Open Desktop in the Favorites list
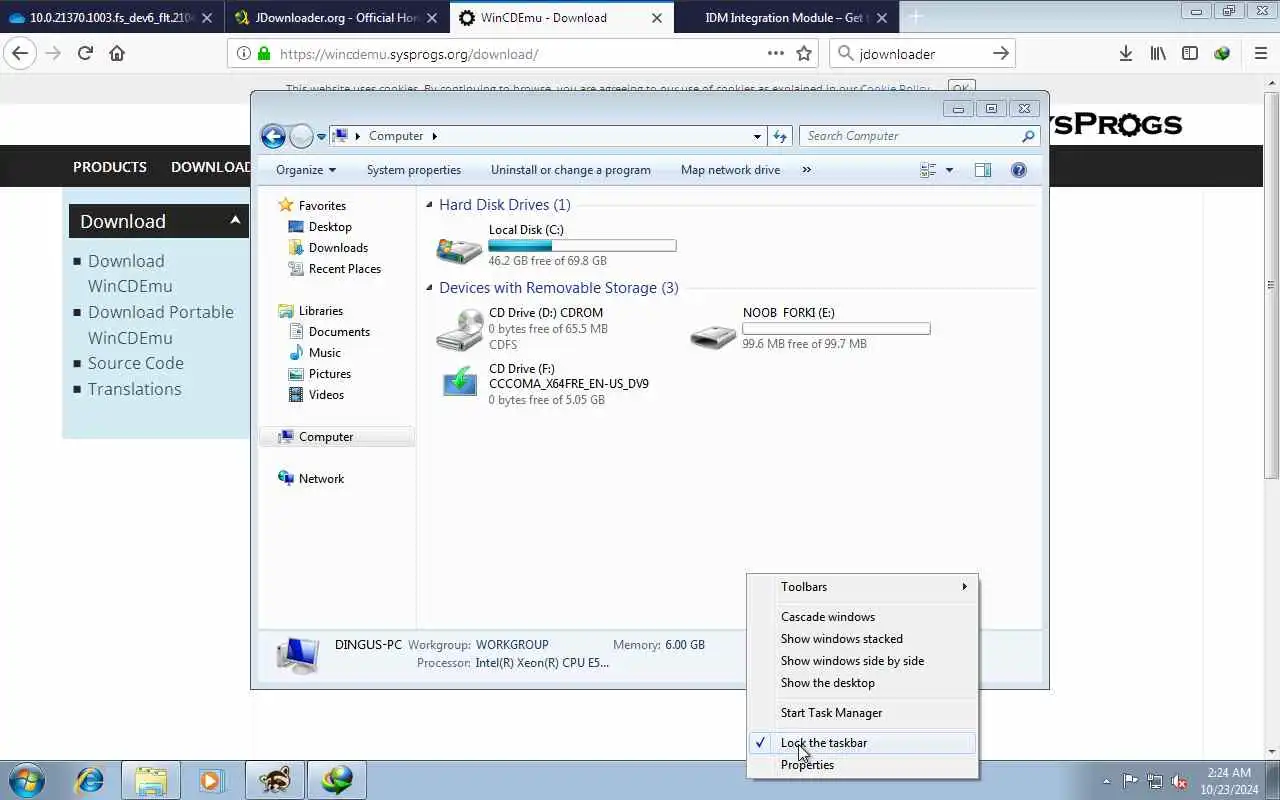Image resolution: width=1280 pixels, height=800 pixels. (329, 227)
